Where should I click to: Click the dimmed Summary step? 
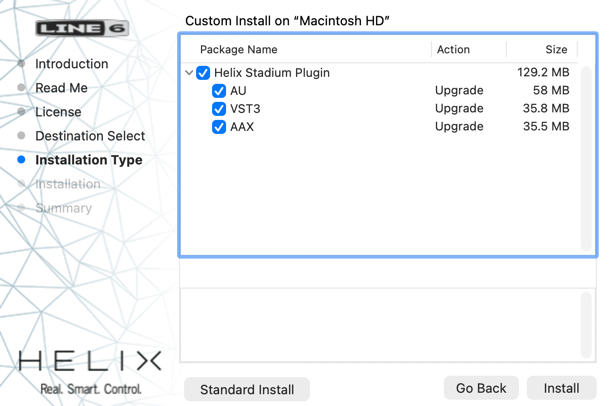pyautogui.click(x=63, y=208)
